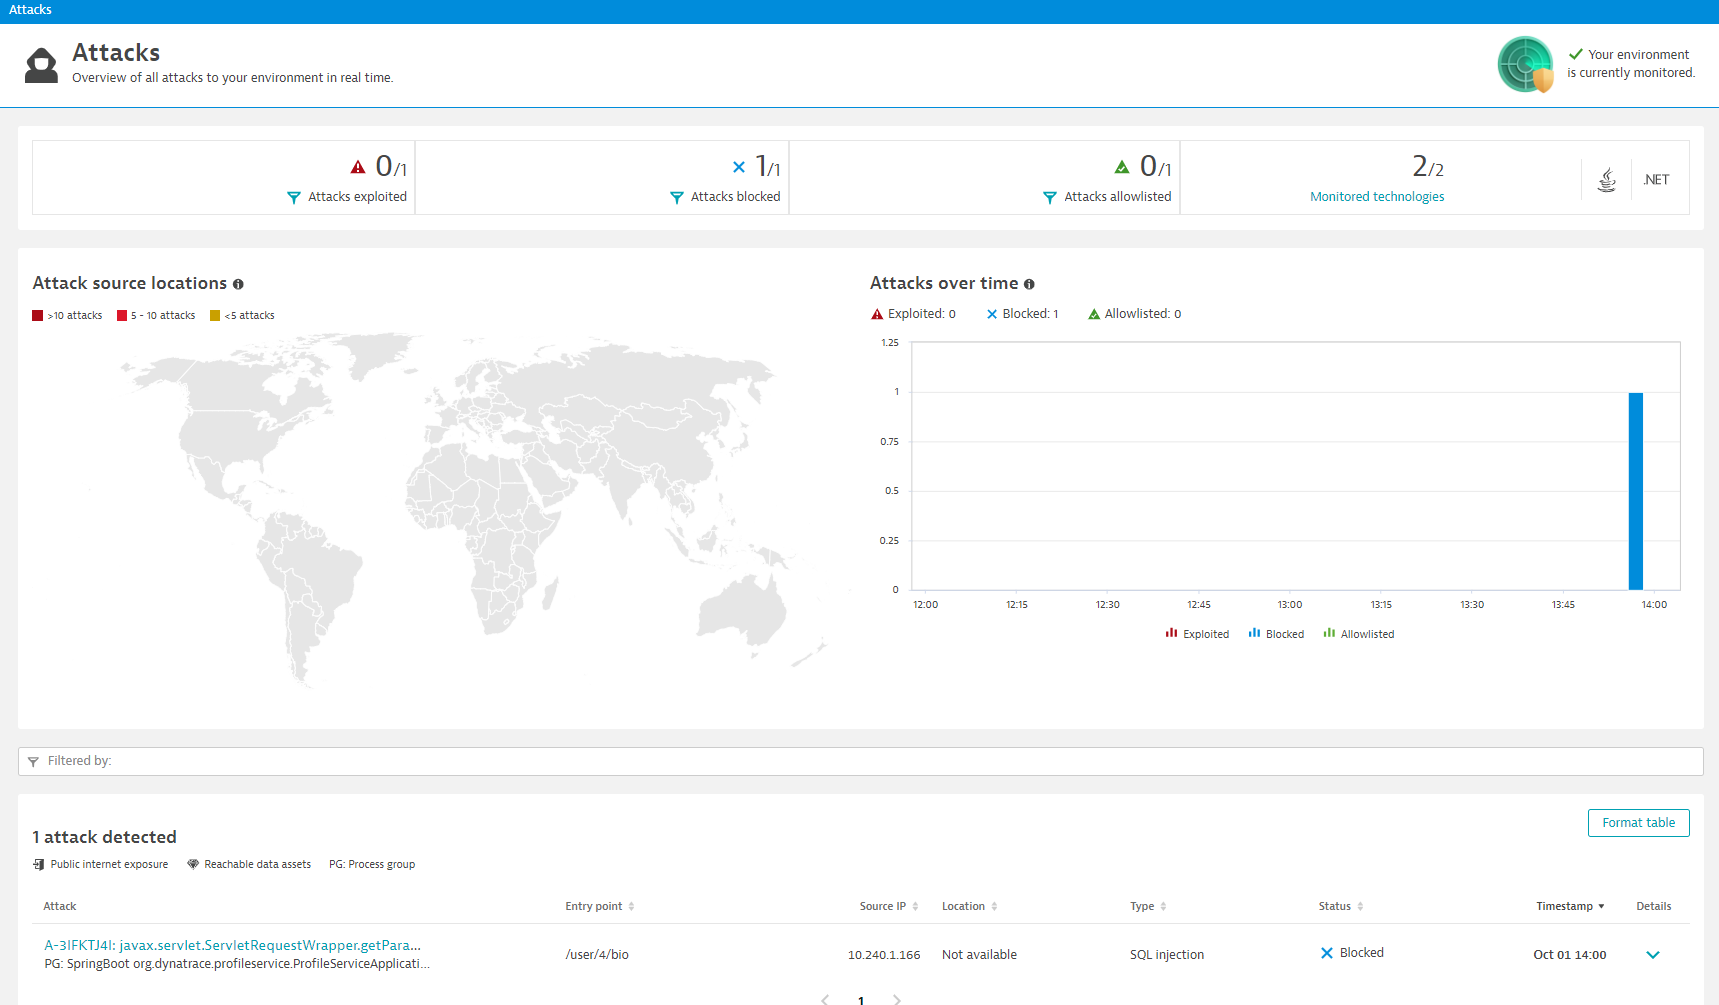Click the >10 attacks red legend swatch
Viewport: 1719px width, 1005px height.
[x=38, y=316]
